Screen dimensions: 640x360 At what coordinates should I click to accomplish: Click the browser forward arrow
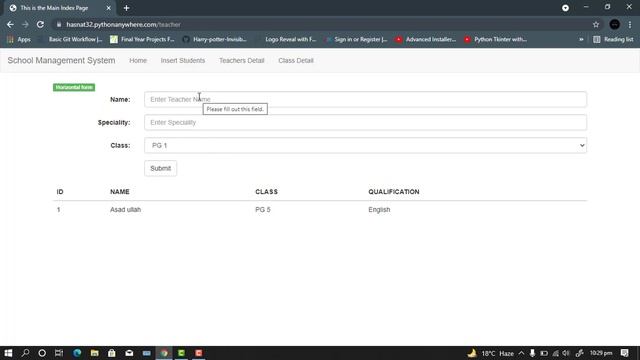(x=25, y=24)
